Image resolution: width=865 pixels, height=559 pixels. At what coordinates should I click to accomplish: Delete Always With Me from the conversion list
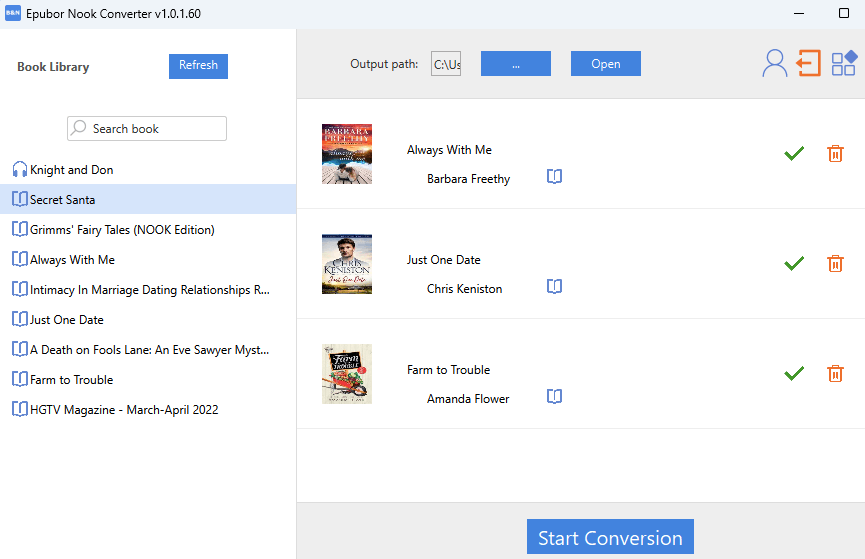pyautogui.click(x=835, y=153)
